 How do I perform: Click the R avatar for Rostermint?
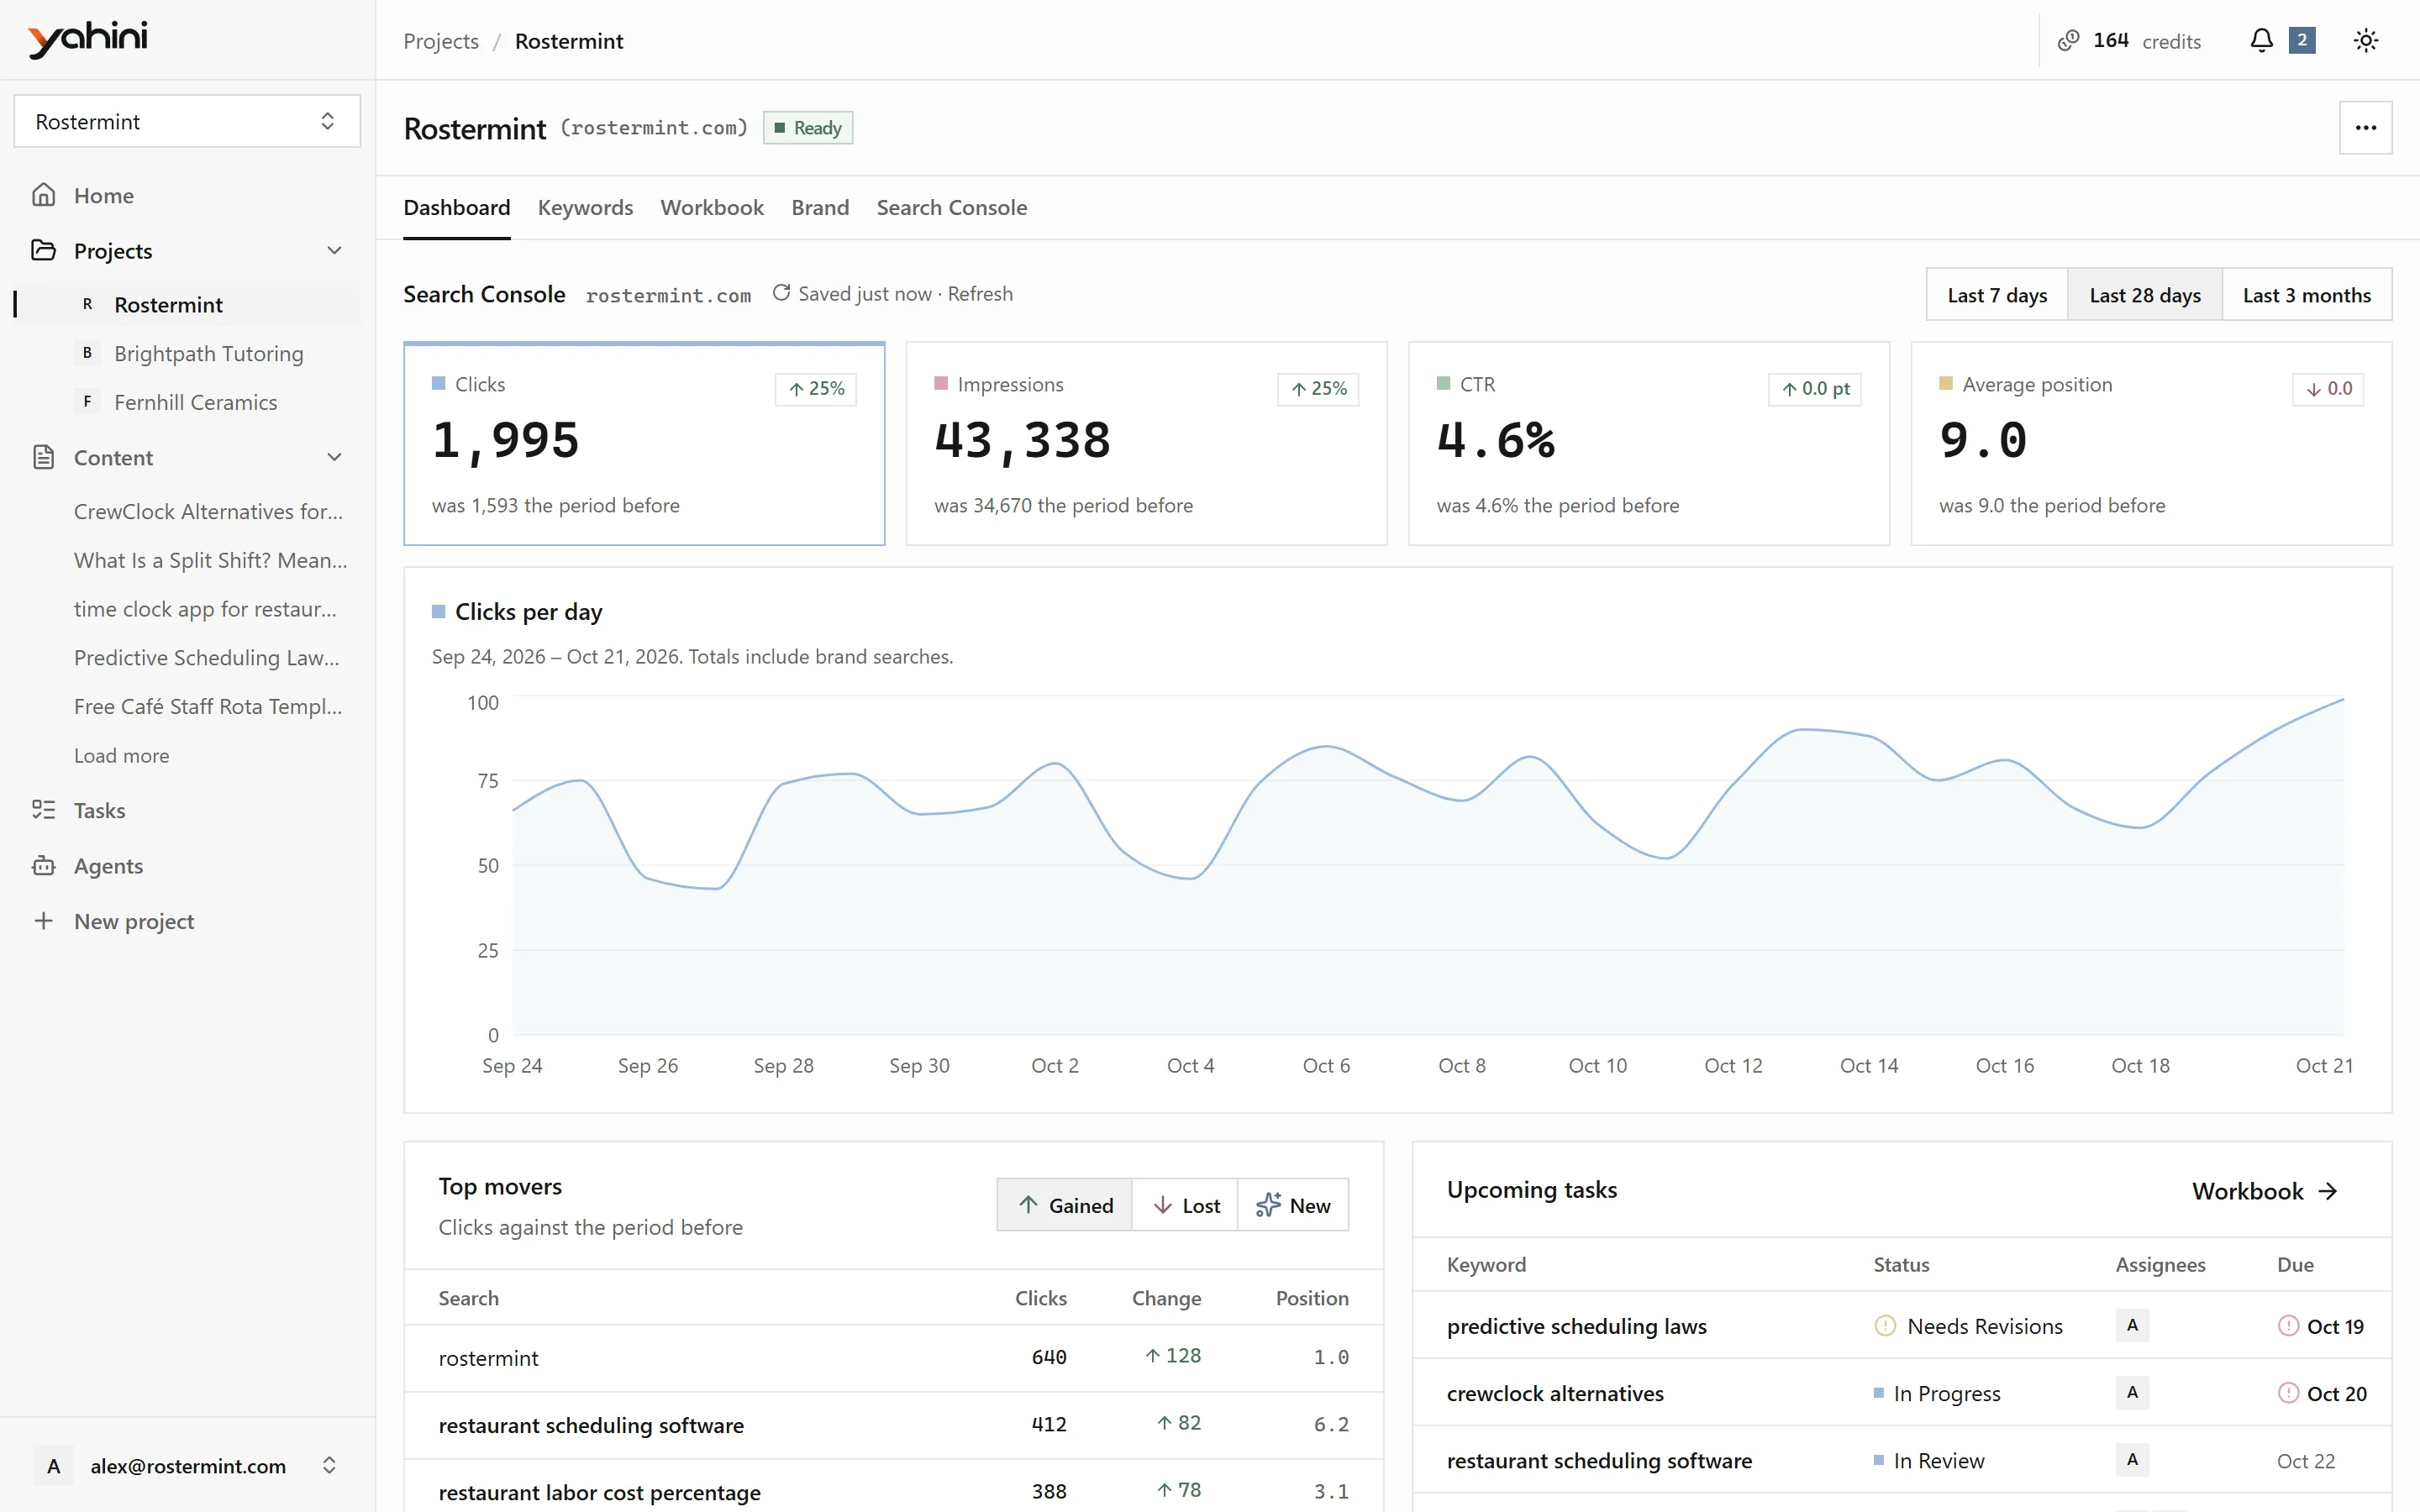[87, 304]
